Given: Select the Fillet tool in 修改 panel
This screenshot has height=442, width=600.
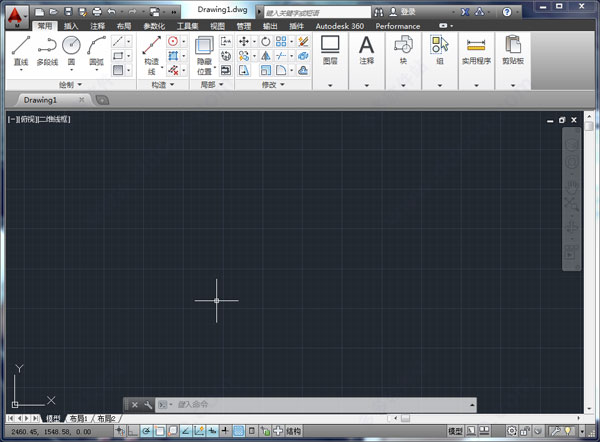Looking at the screenshot, I should tap(281, 70).
